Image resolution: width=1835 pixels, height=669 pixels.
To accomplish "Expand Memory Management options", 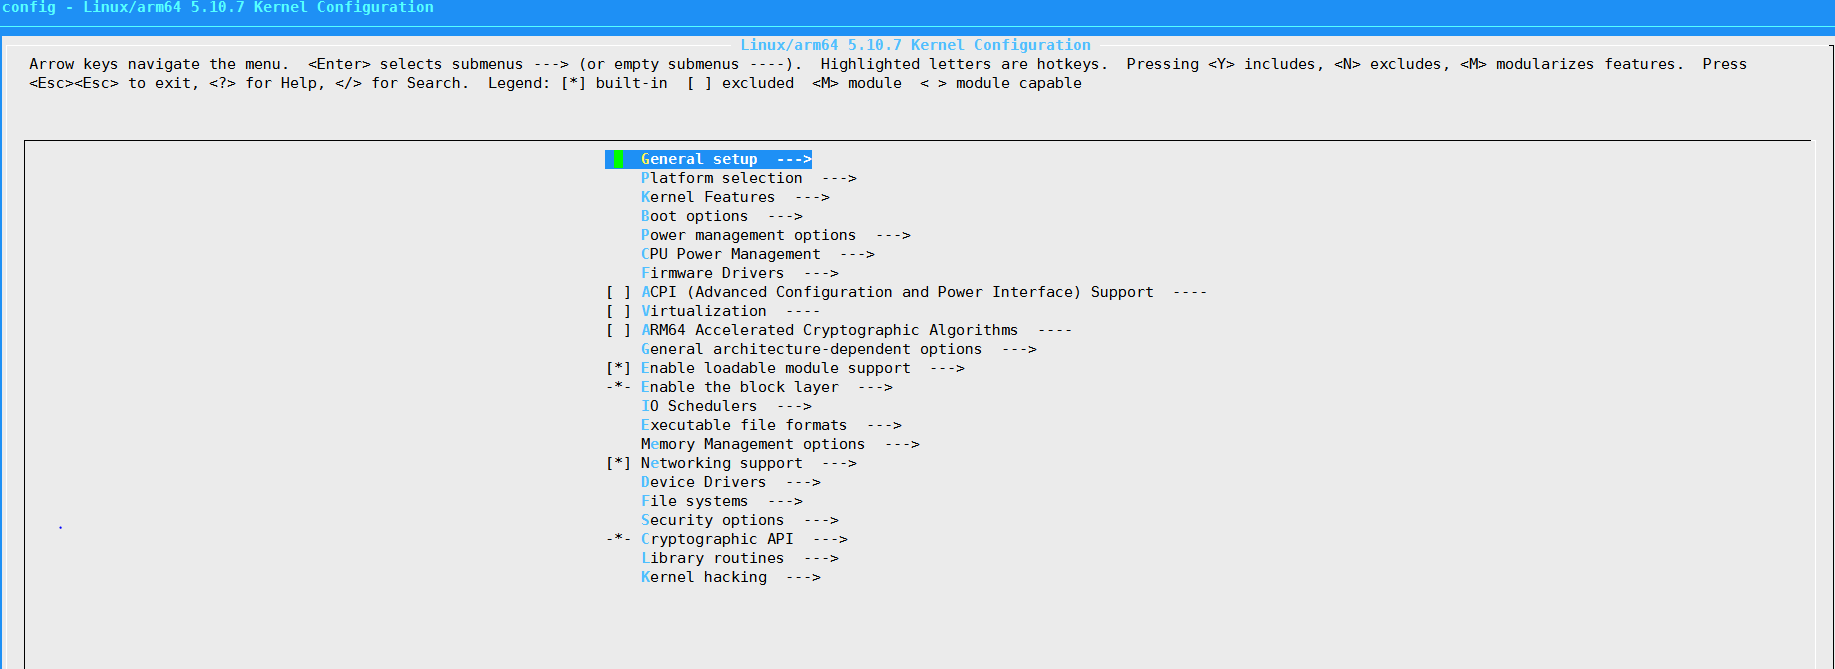I will point(752,443).
